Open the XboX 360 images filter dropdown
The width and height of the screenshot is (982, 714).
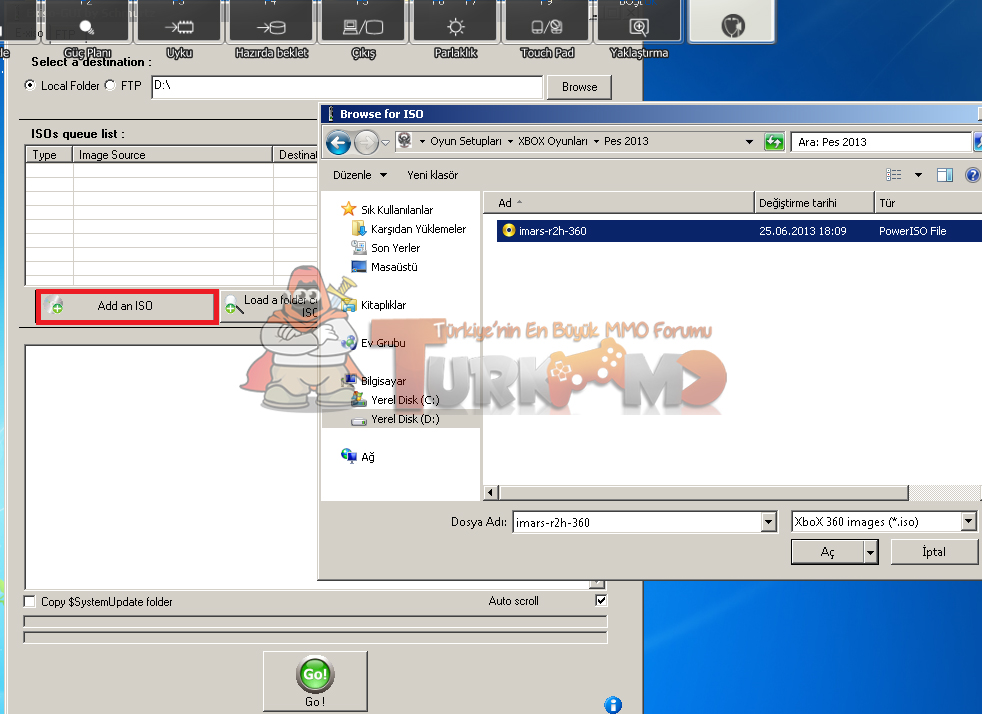point(969,521)
